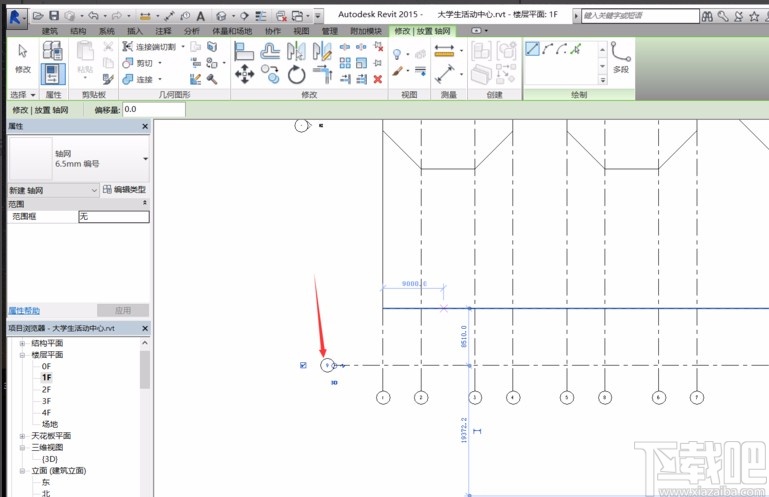The width and height of the screenshot is (769, 497).
Task: Open the 注释 ribbon tab
Action: coord(163,31)
